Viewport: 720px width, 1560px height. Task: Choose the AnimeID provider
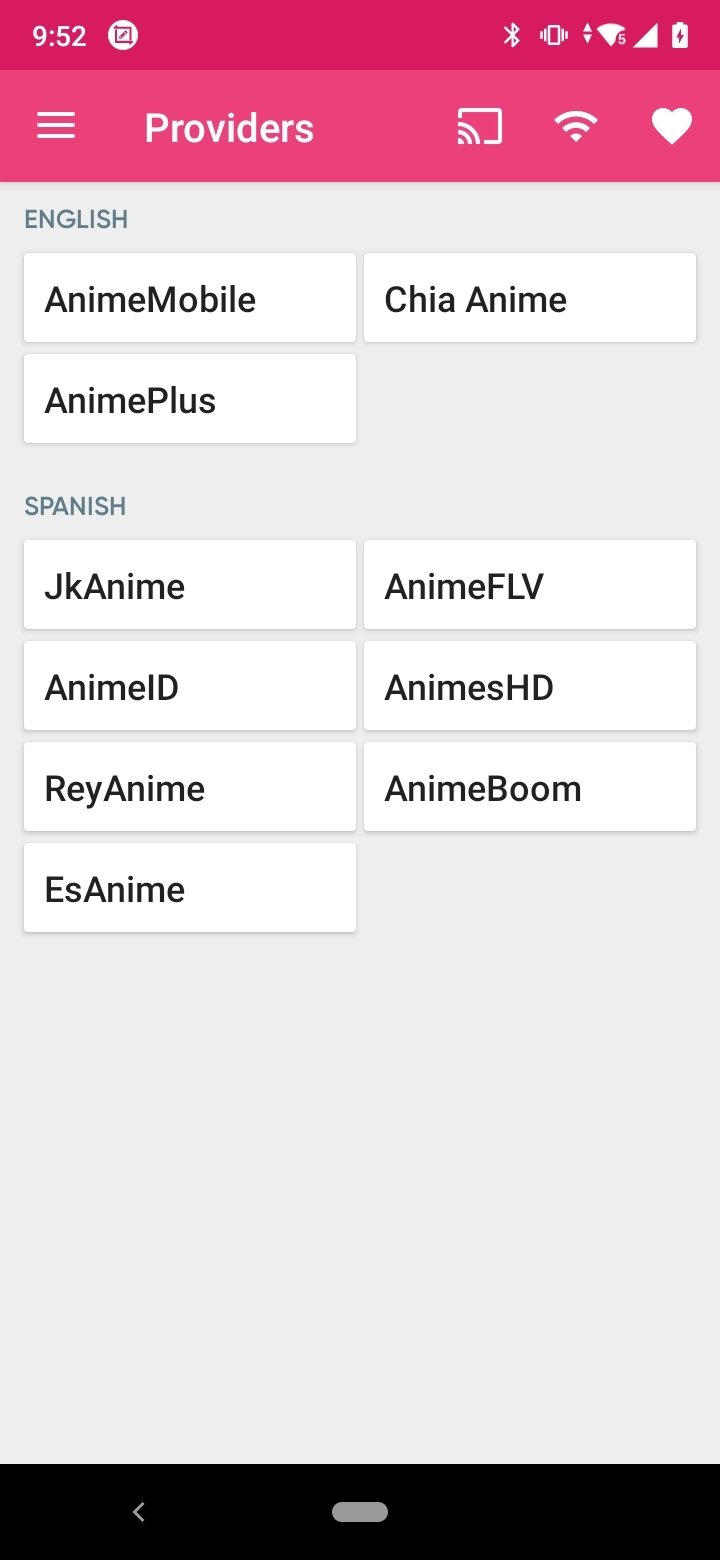click(190, 686)
